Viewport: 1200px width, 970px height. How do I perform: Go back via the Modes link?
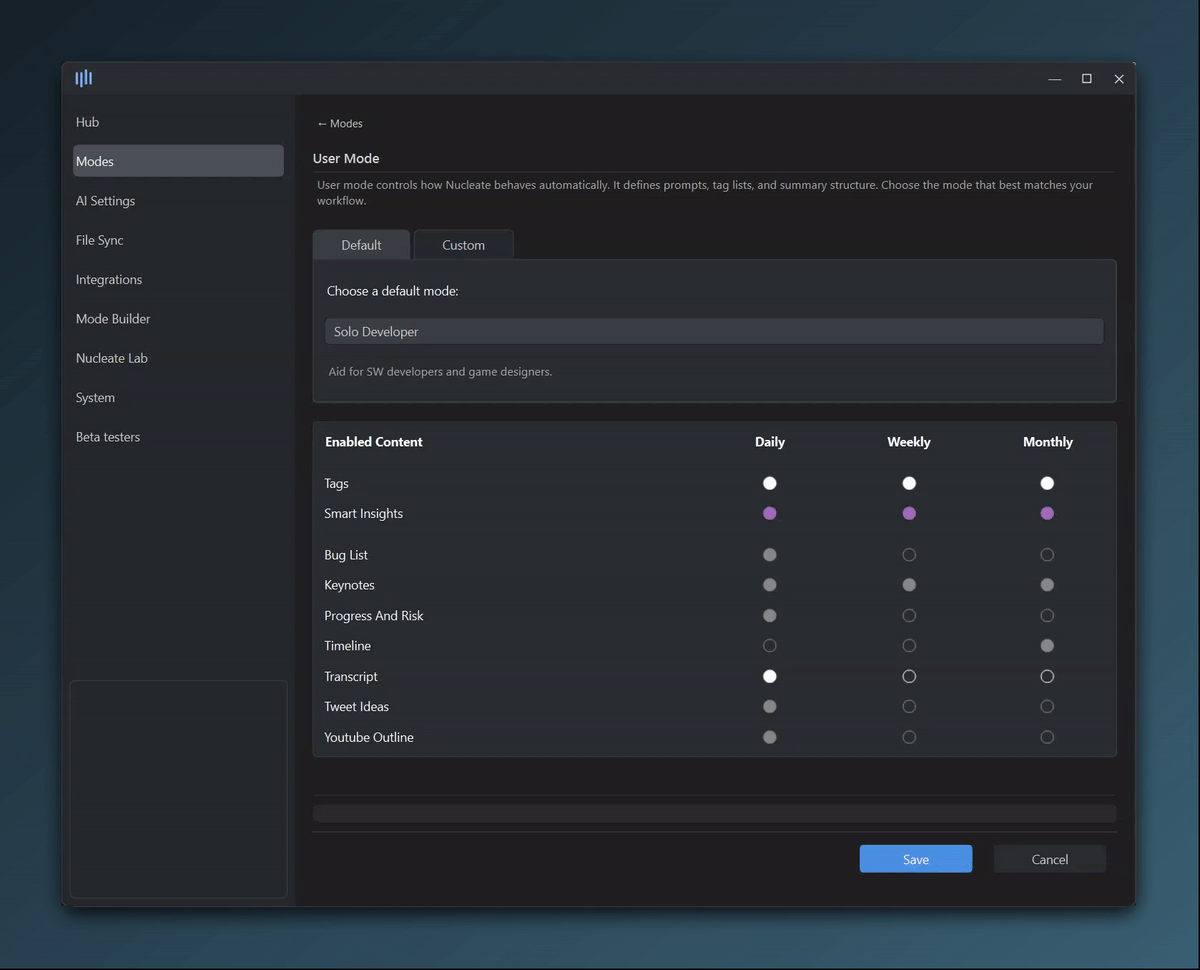[340, 124]
